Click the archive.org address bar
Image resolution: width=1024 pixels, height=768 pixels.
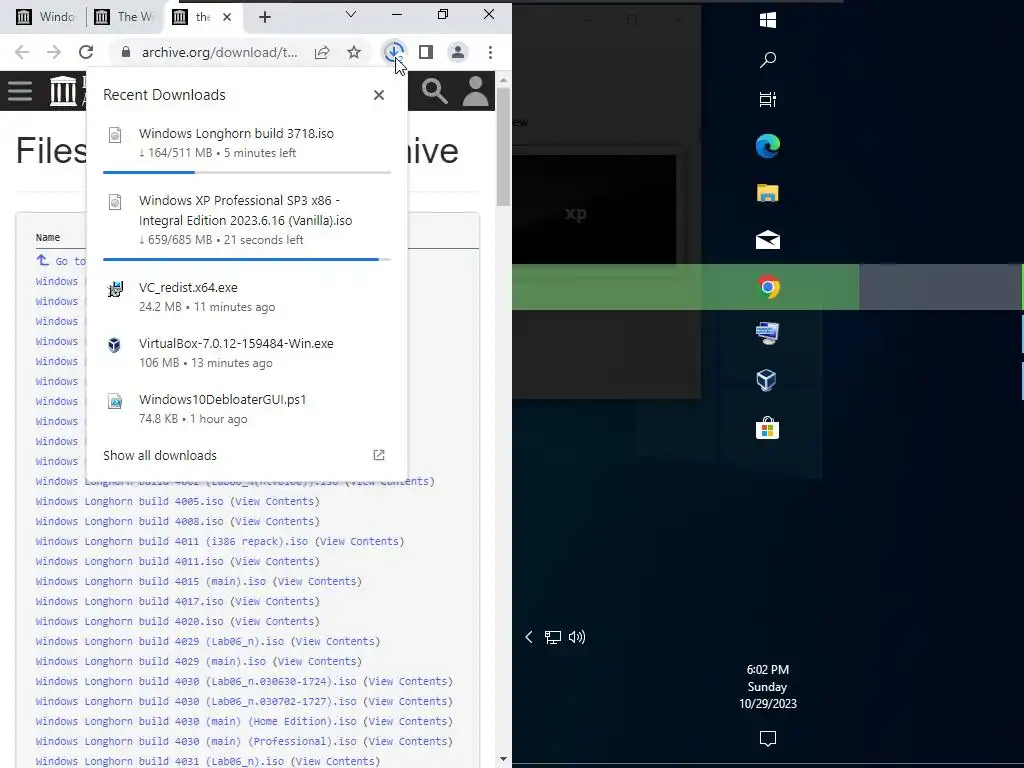click(x=219, y=52)
